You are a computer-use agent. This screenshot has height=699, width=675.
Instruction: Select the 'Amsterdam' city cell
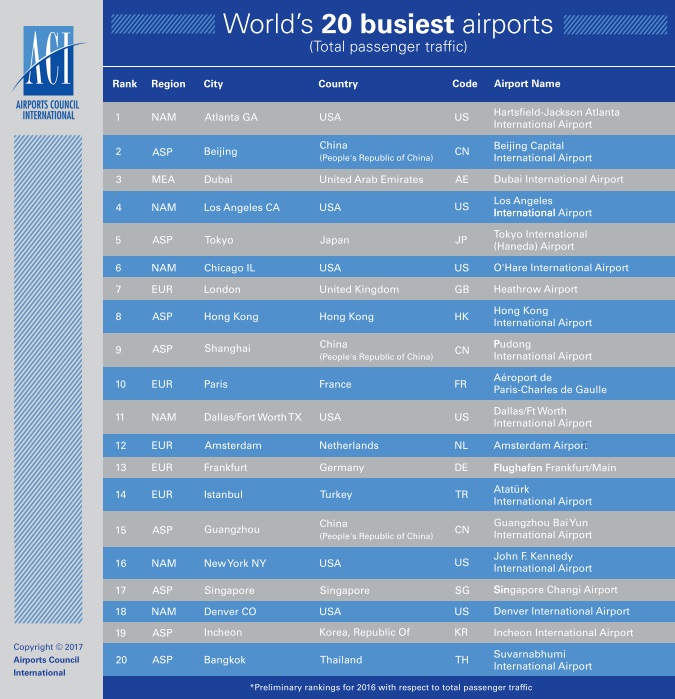pos(233,445)
